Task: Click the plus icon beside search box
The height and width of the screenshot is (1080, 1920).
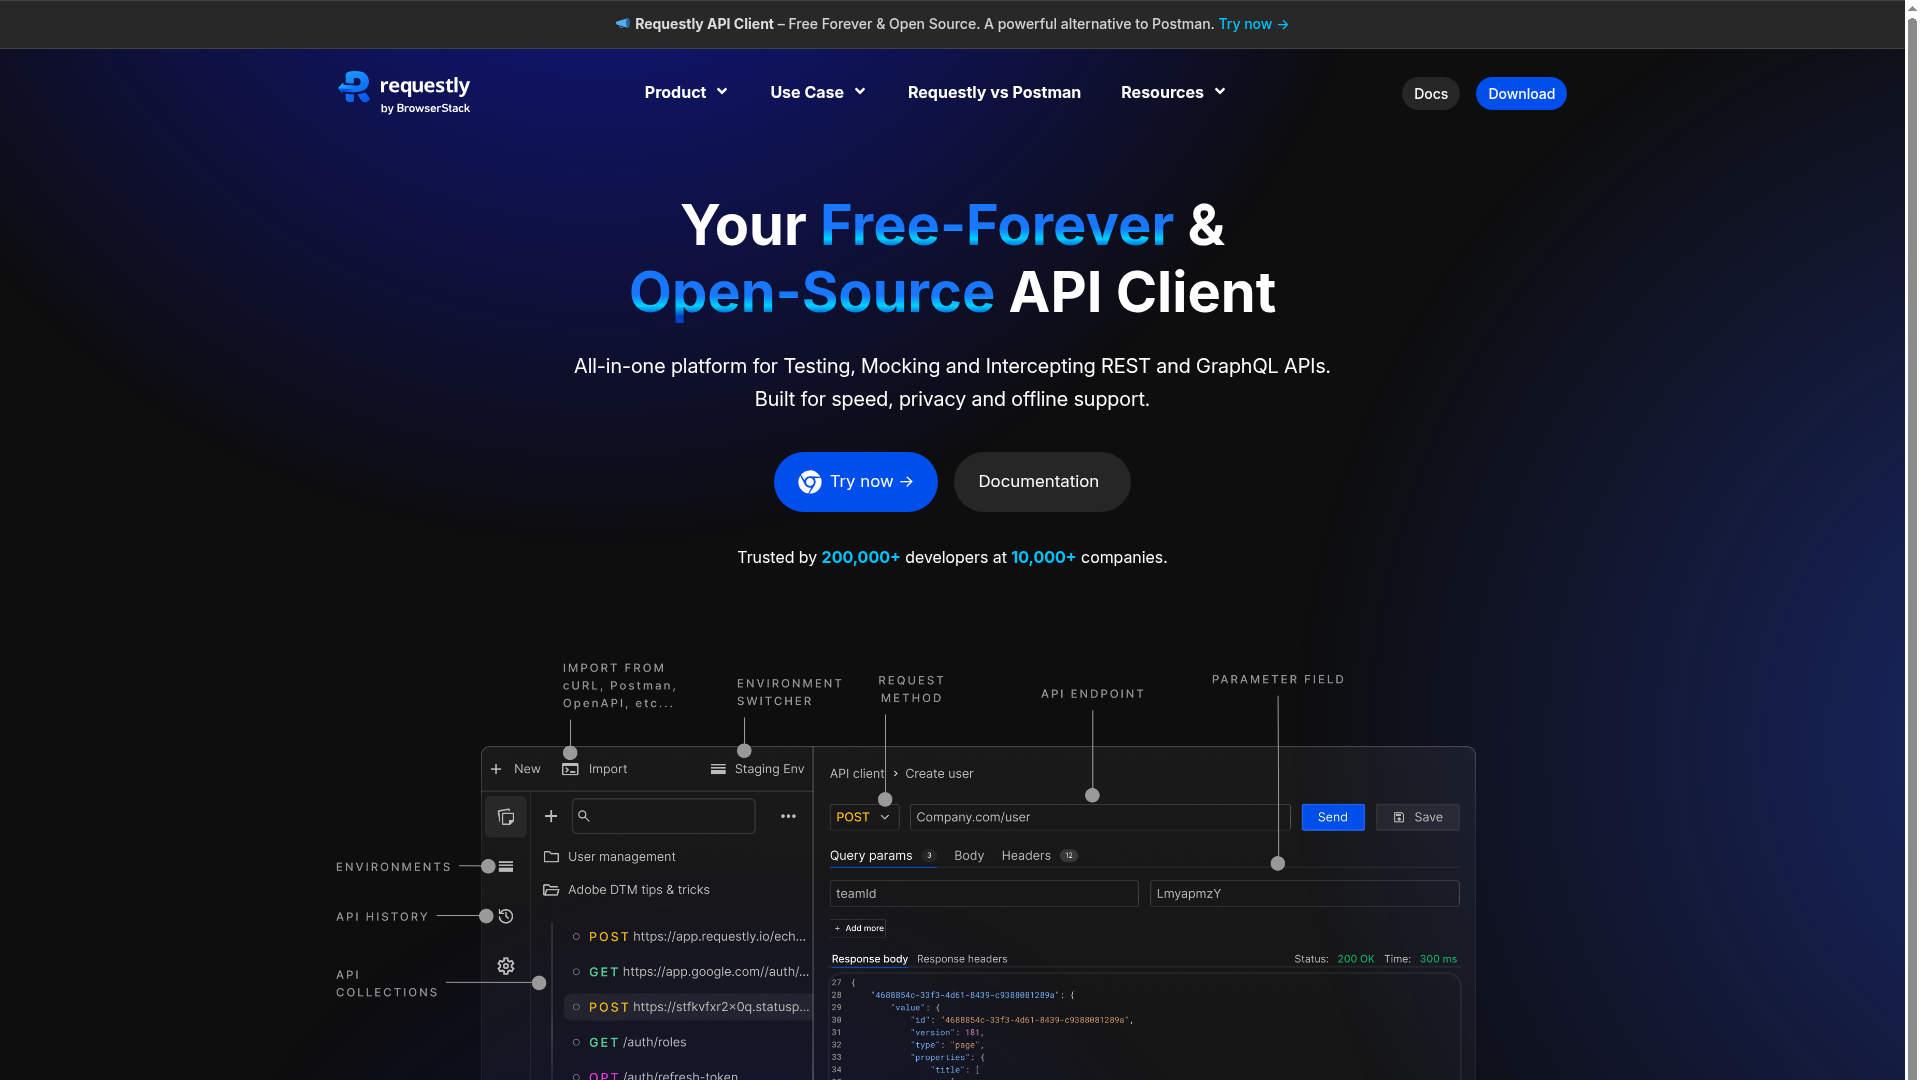Action: [x=551, y=816]
